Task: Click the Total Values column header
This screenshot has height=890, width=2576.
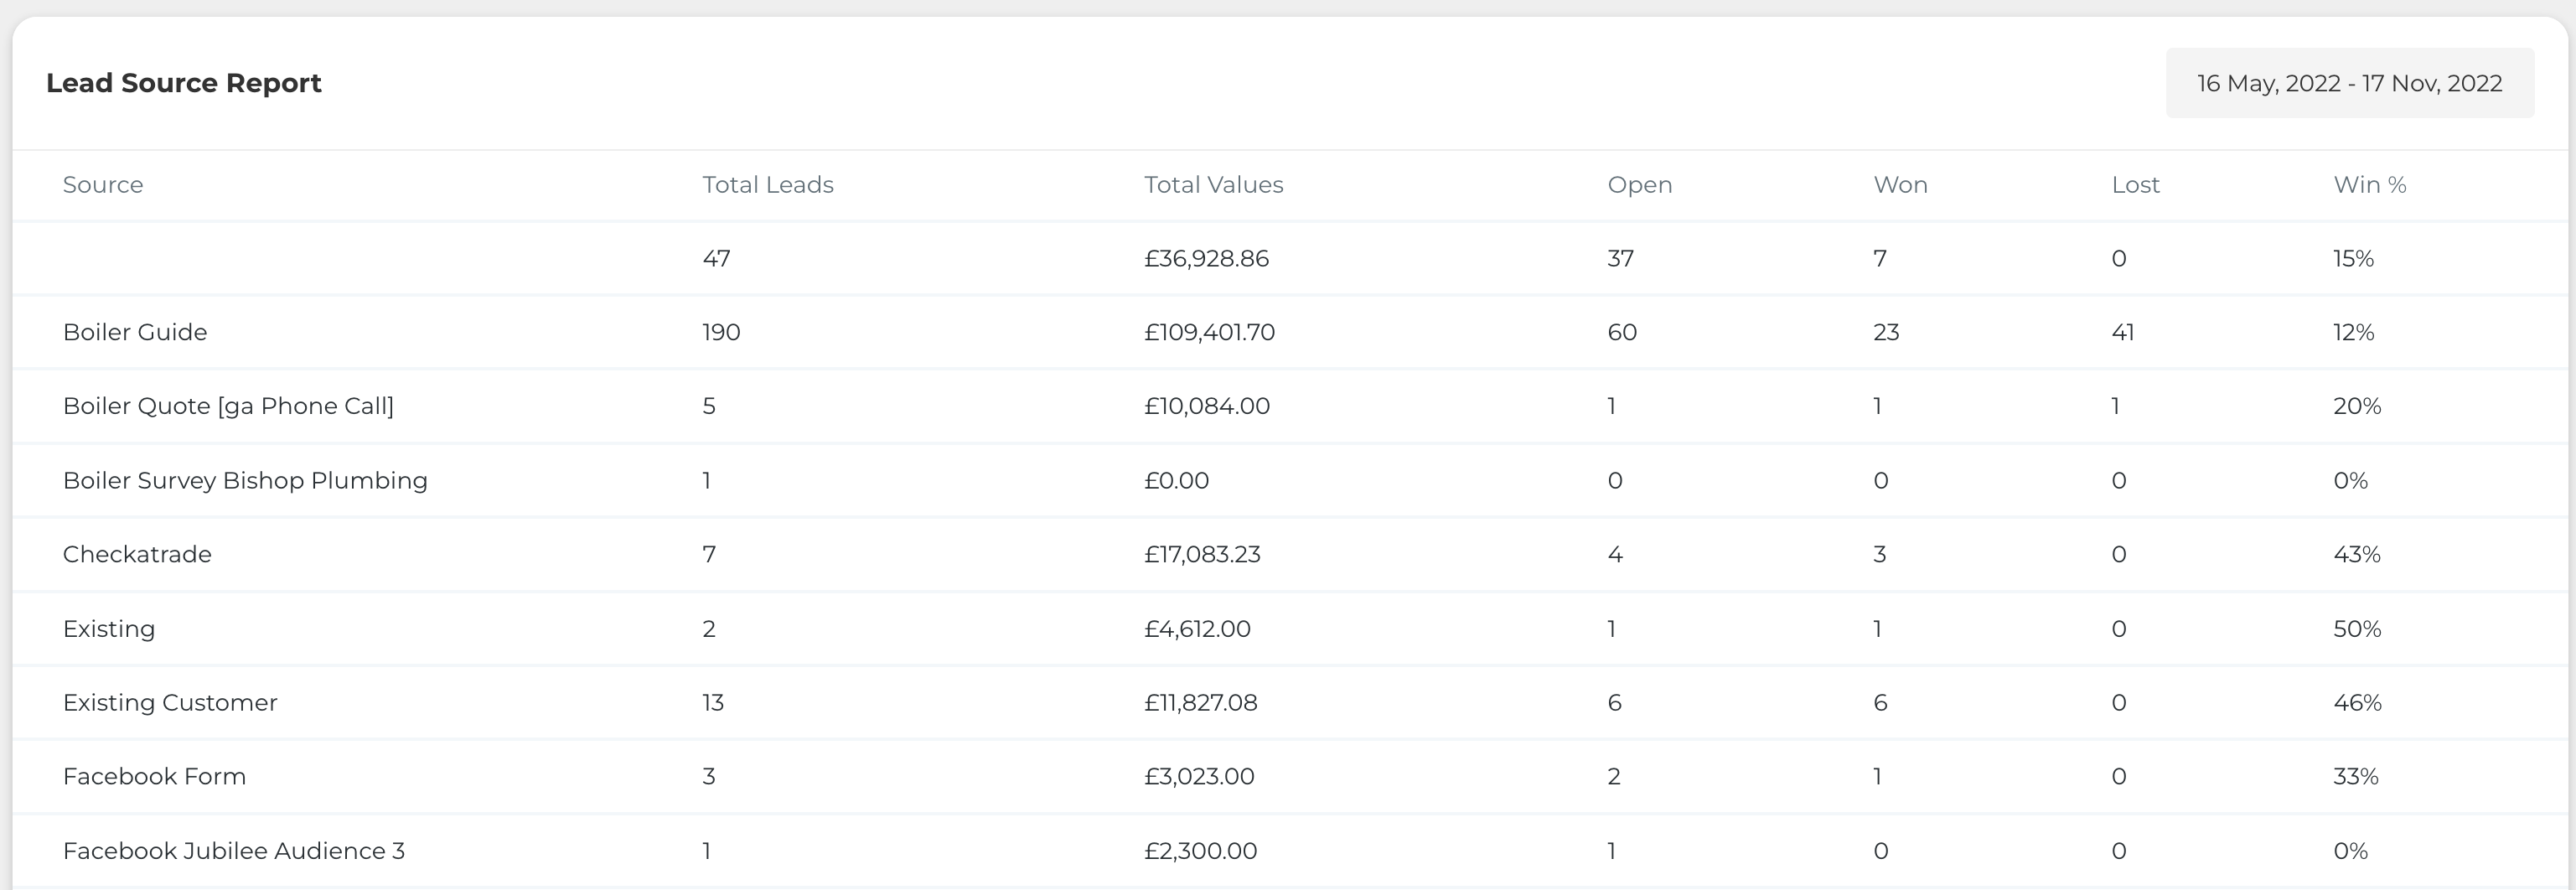Action: pos(1213,185)
